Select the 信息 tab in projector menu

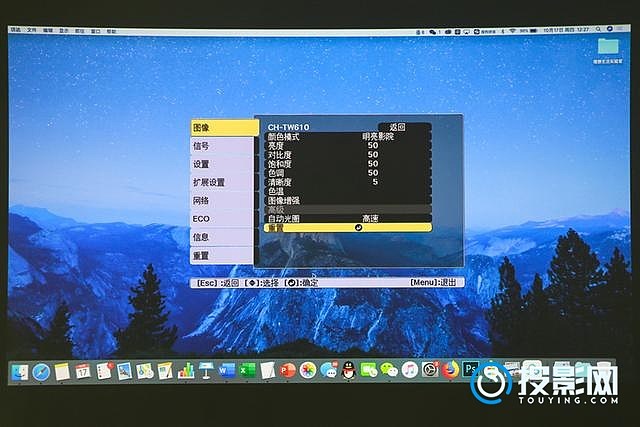[222, 237]
